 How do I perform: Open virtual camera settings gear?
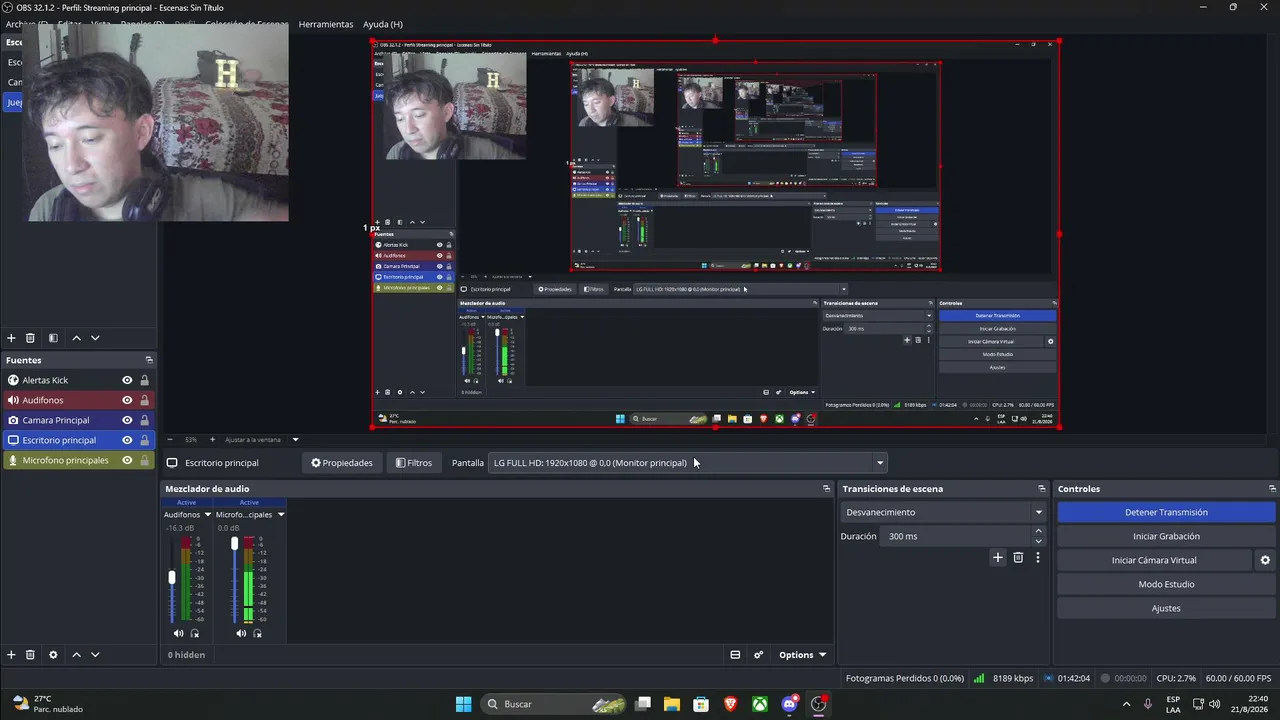[x=1265, y=561]
